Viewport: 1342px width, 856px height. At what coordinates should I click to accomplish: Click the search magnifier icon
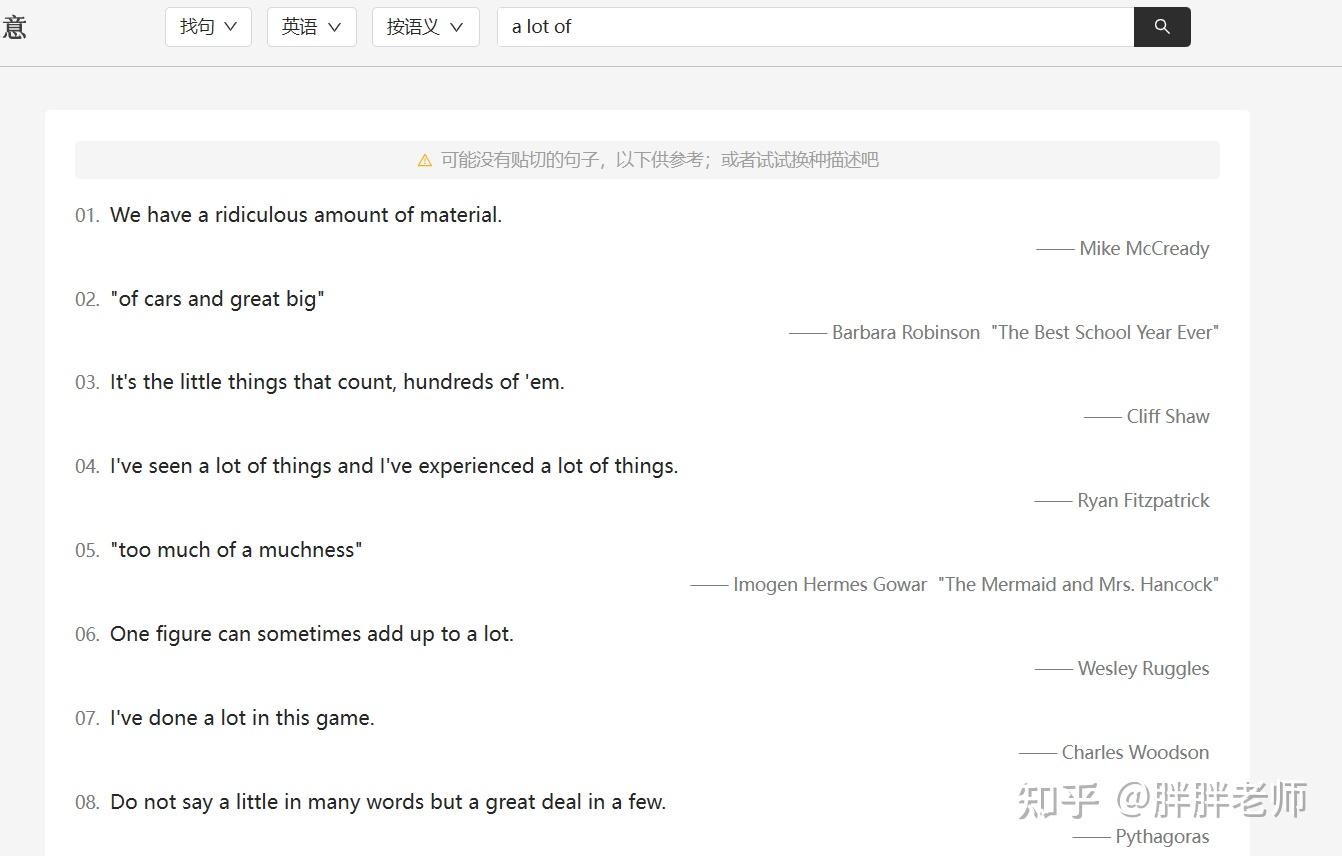(1161, 27)
